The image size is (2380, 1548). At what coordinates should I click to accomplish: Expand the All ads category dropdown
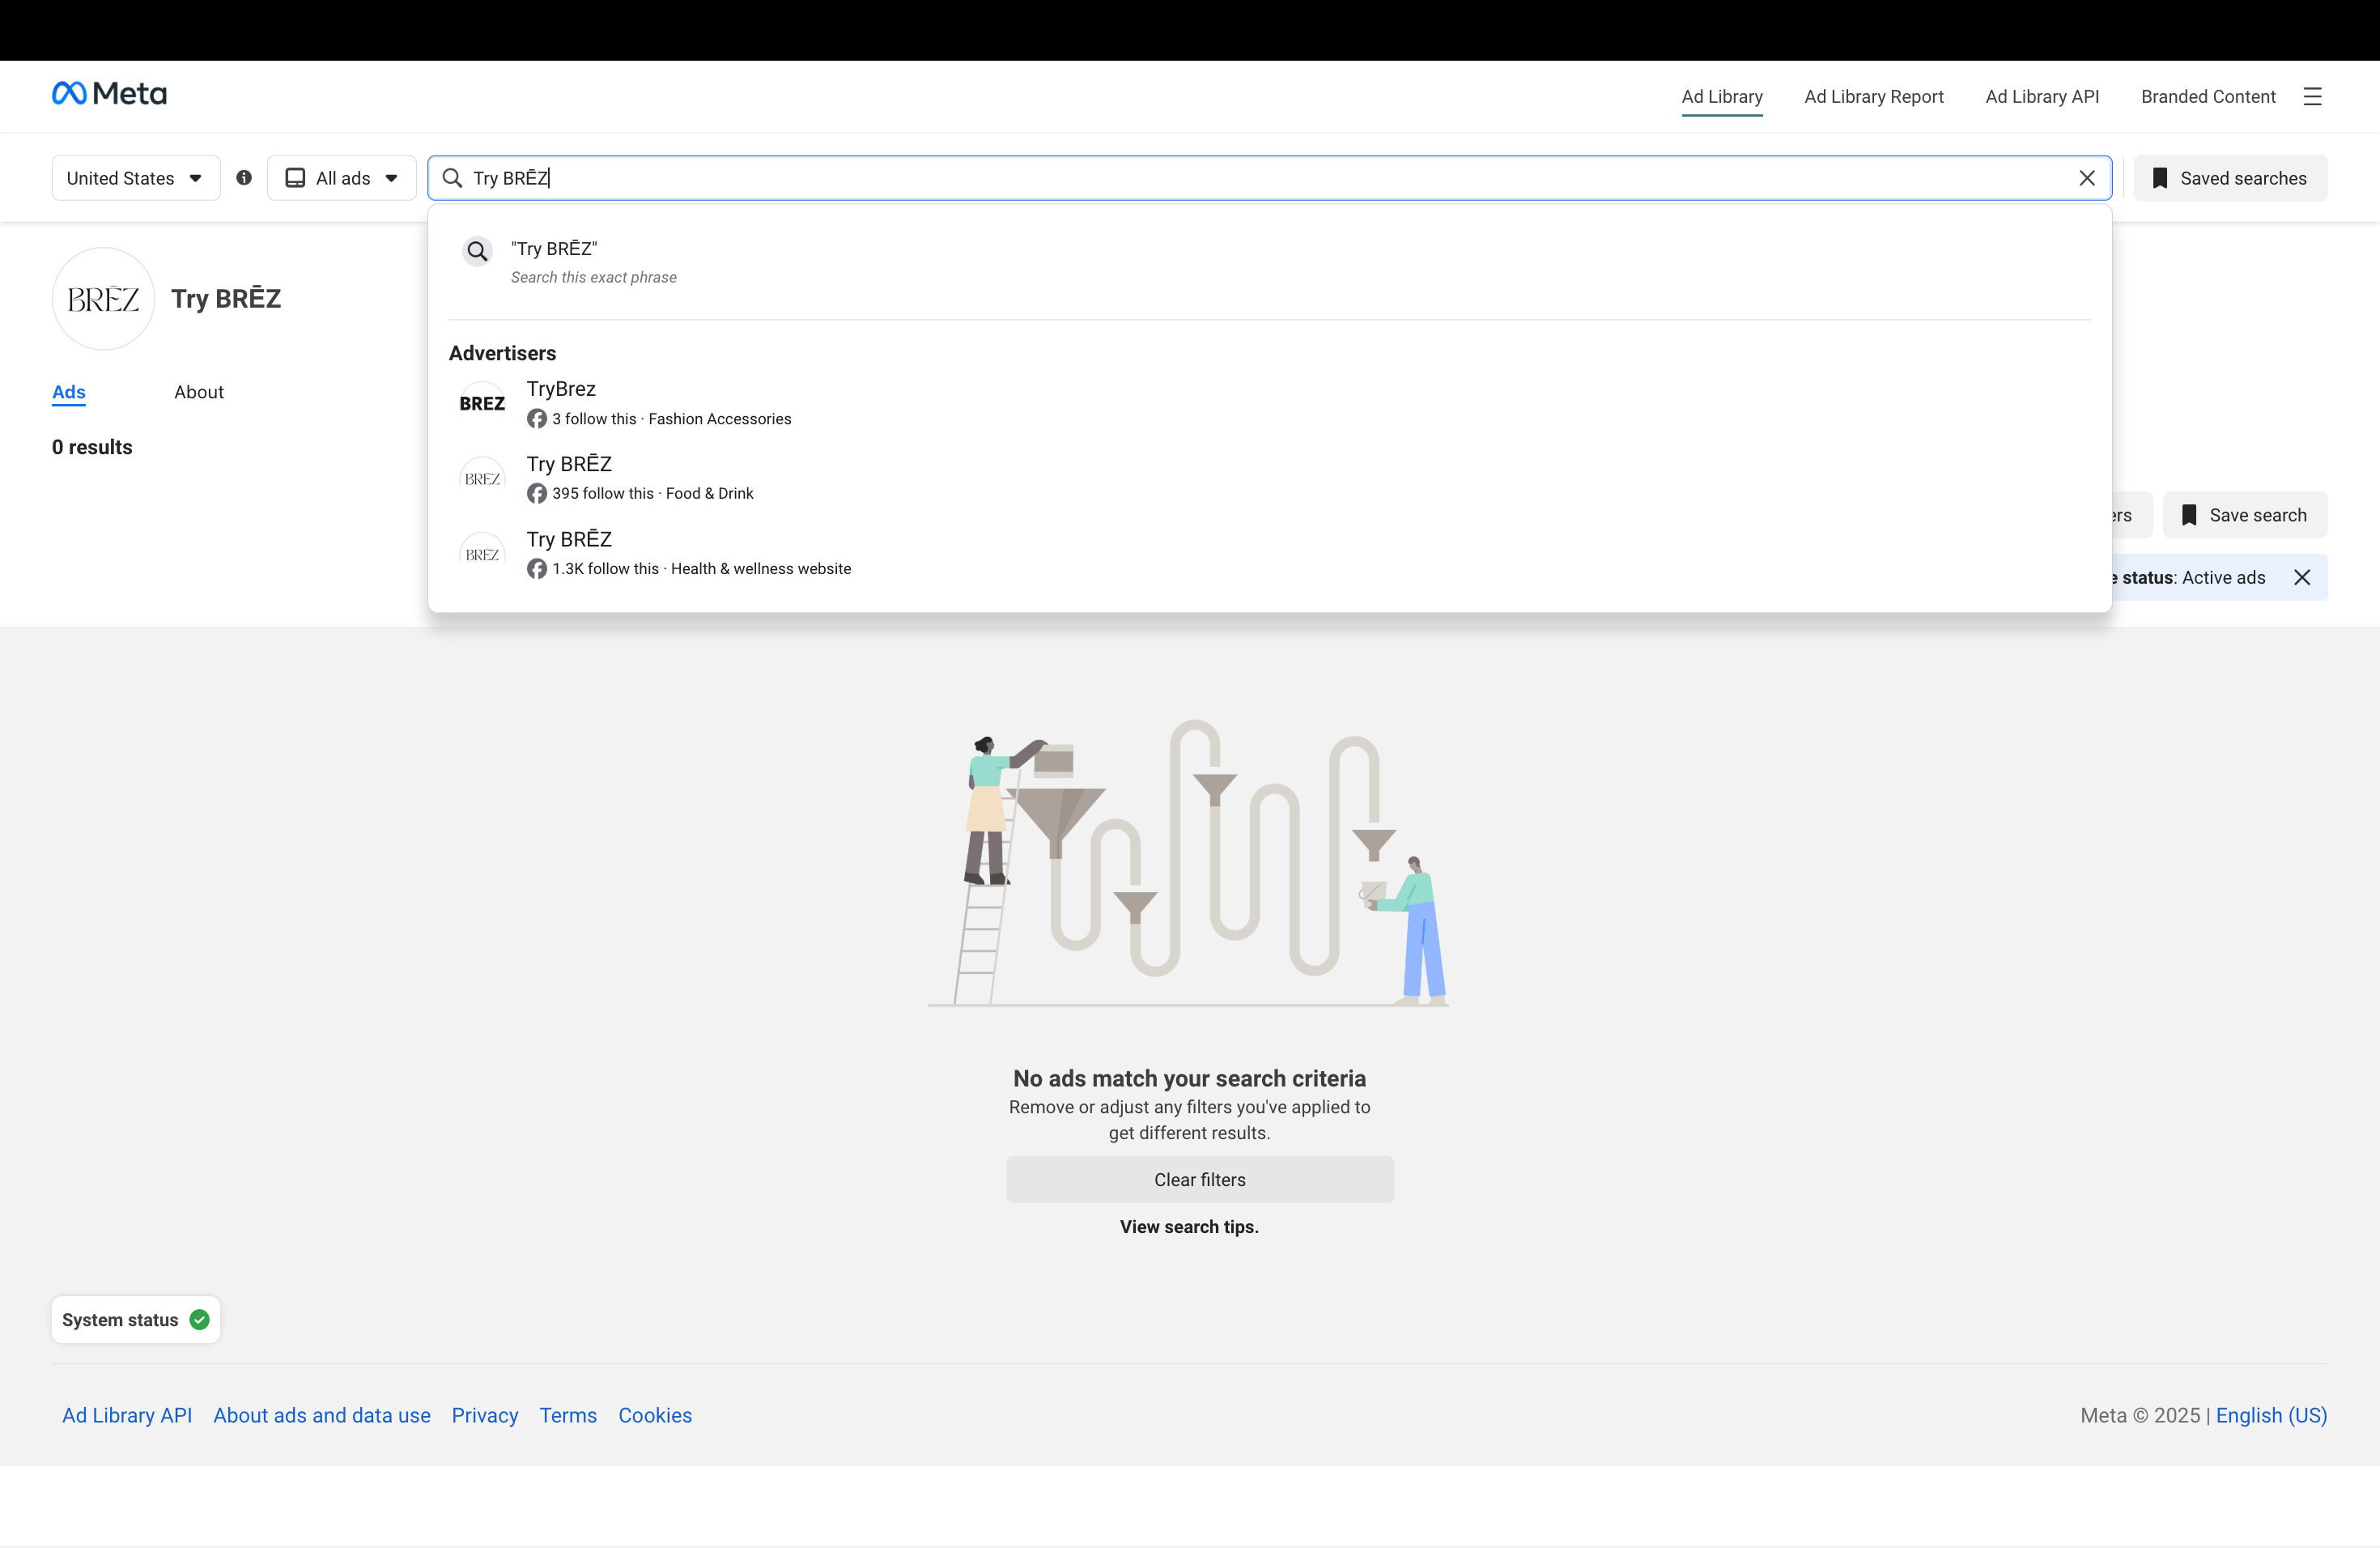point(342,178)
